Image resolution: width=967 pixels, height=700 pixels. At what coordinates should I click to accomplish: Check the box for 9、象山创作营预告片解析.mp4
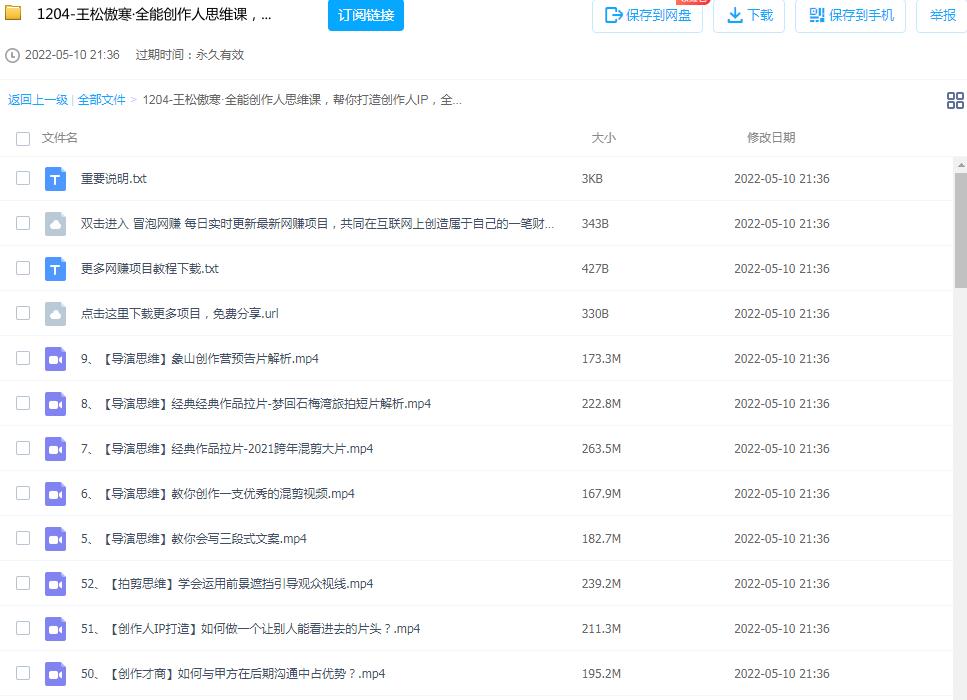point(23,358)
